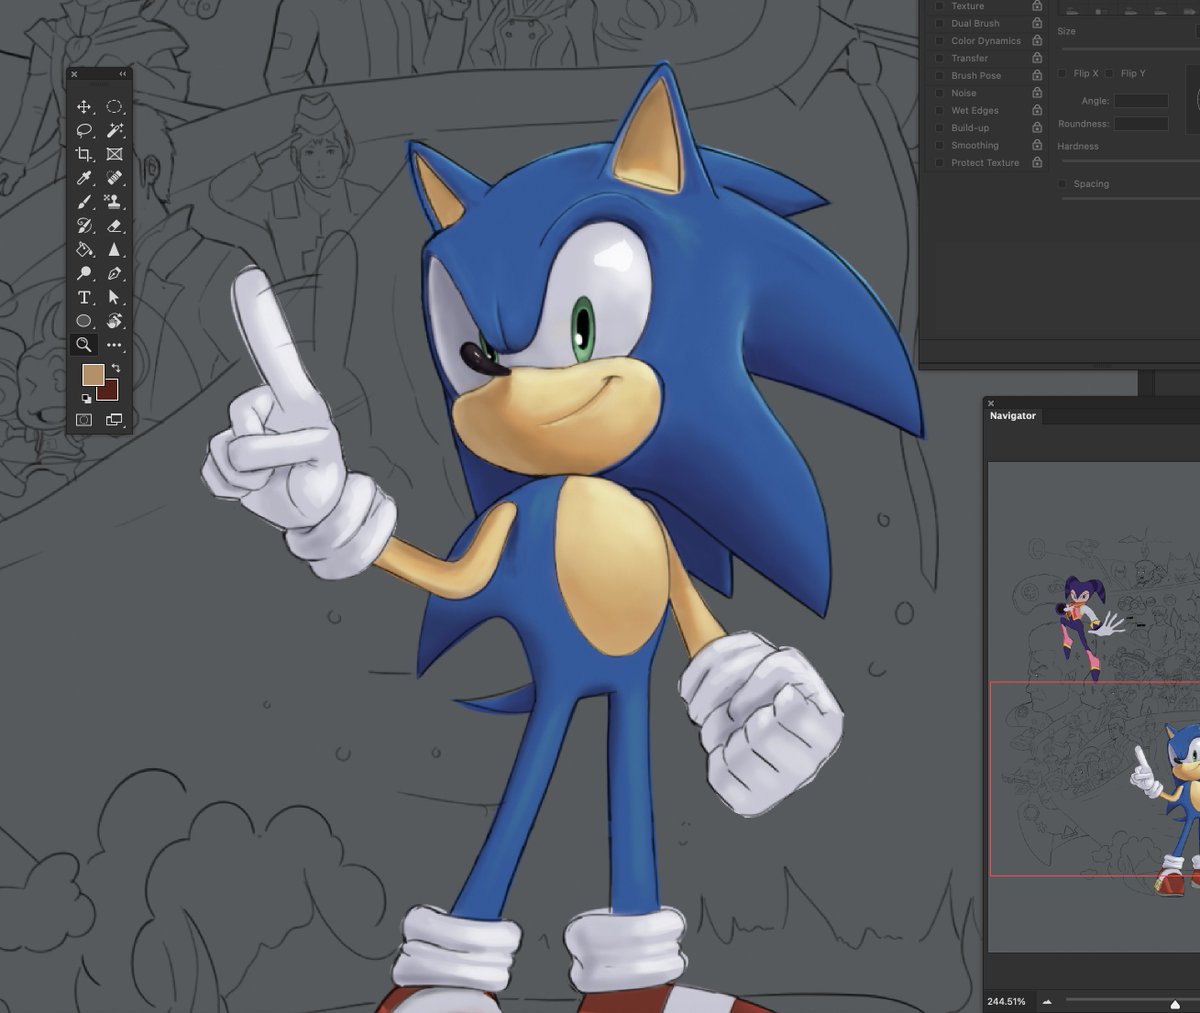Click the Angle input field

pyautogui.click(x=1141, y=101)
